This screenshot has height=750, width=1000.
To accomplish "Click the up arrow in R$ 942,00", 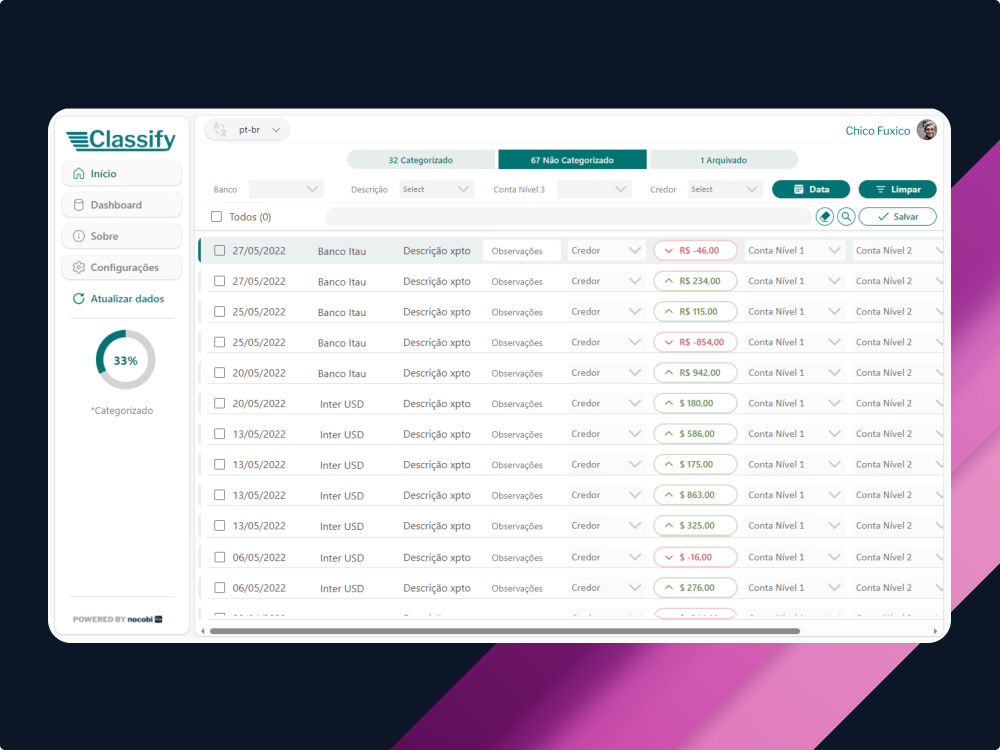I will click(x=668, y=372).
